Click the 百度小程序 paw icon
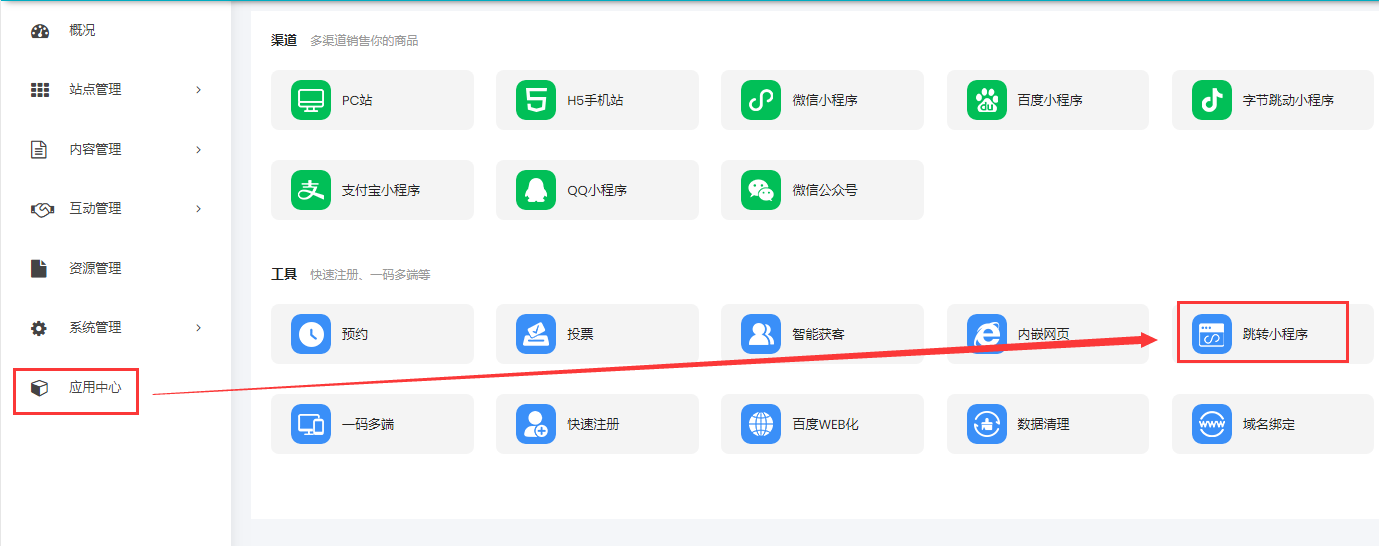This screenshot has height=546, width=1379. (987, 100)
